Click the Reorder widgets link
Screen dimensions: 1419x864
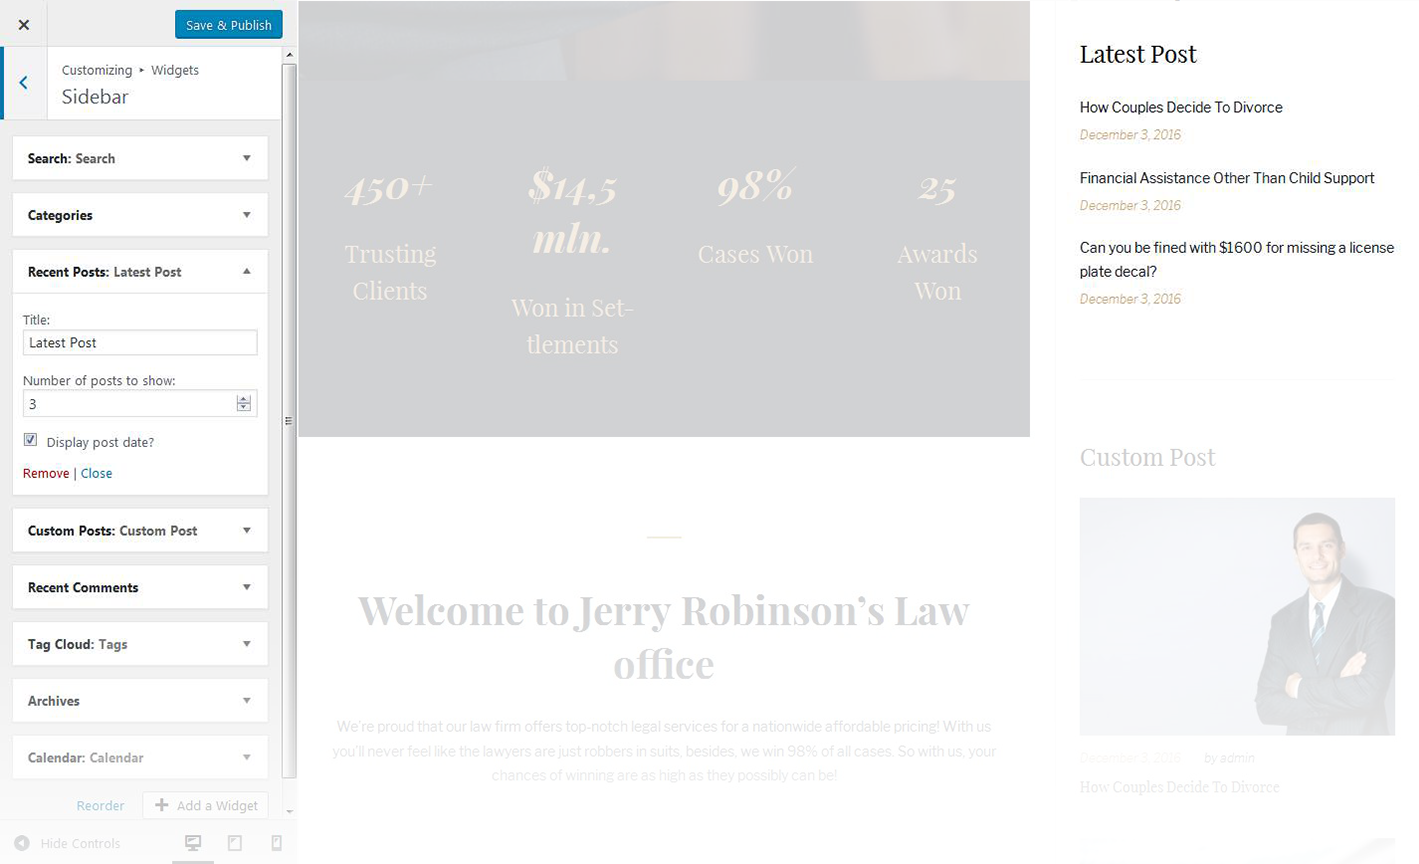tap(100, 805)
